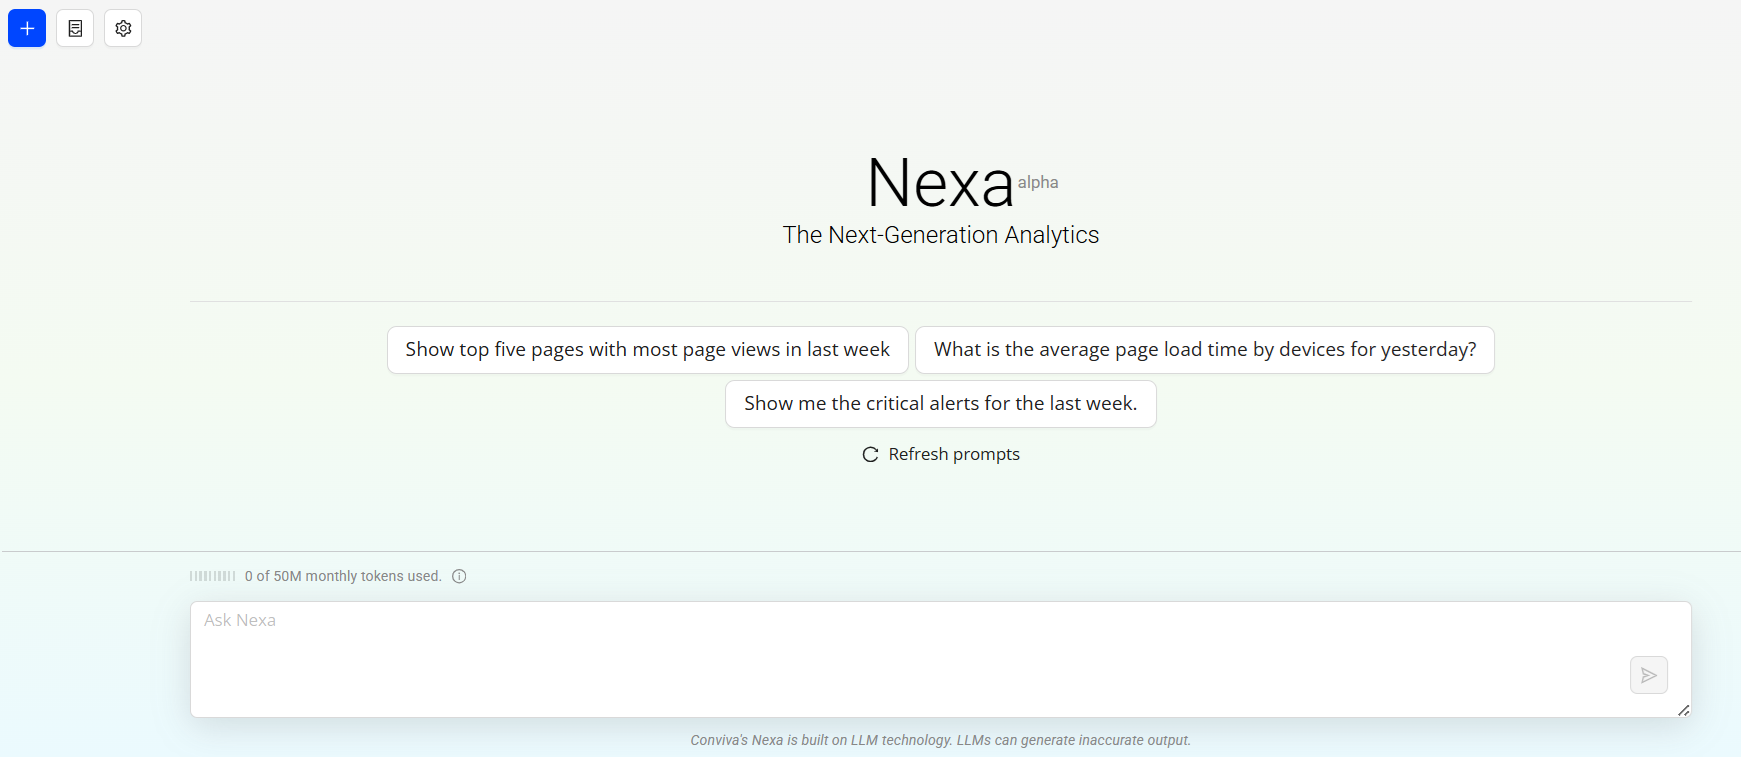The height and width of the screenshot is (757, 1741).
Task: Click the divider line below the tagline
Action: (x=940, y=301)
